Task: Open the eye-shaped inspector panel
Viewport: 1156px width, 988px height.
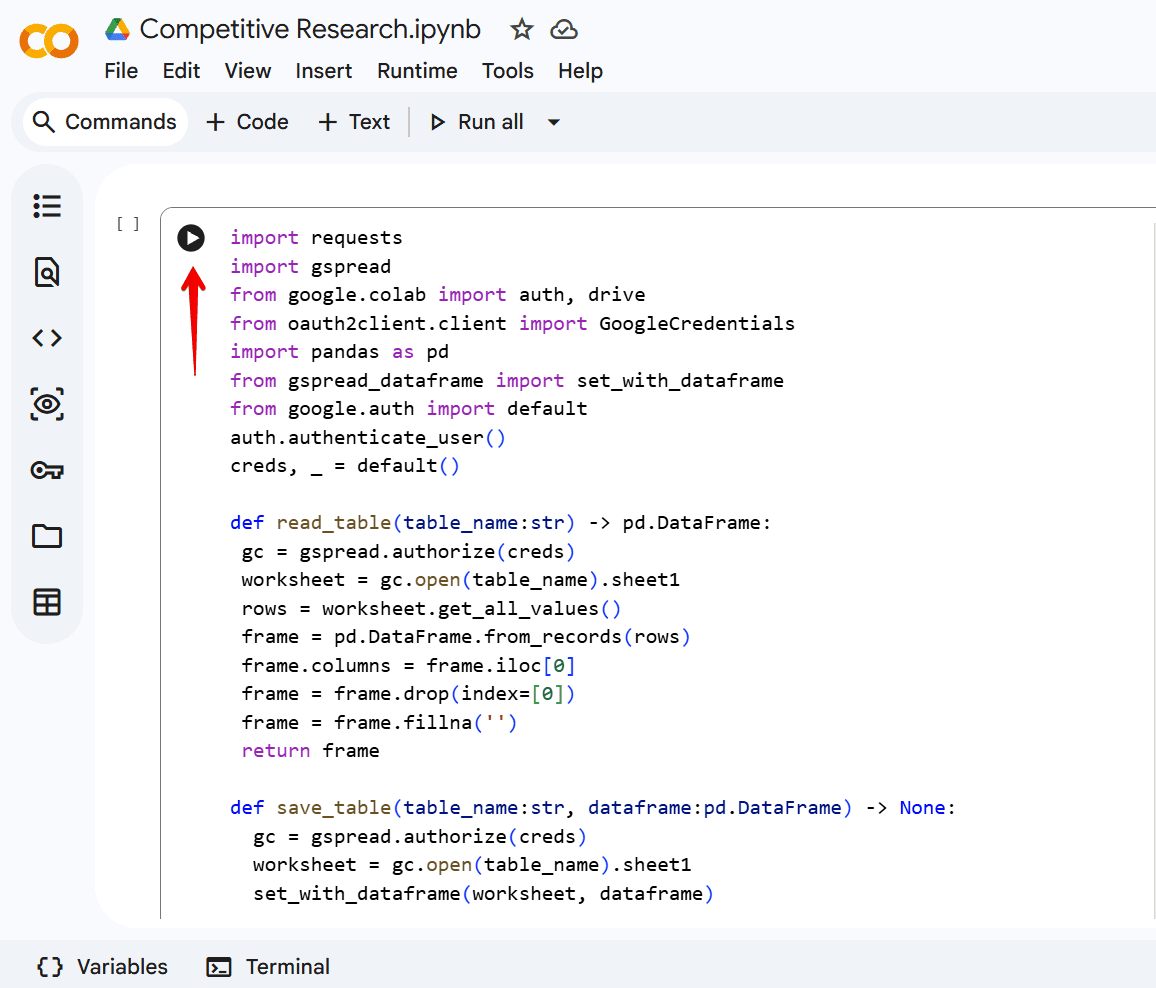Action: (x=47, y=404)
